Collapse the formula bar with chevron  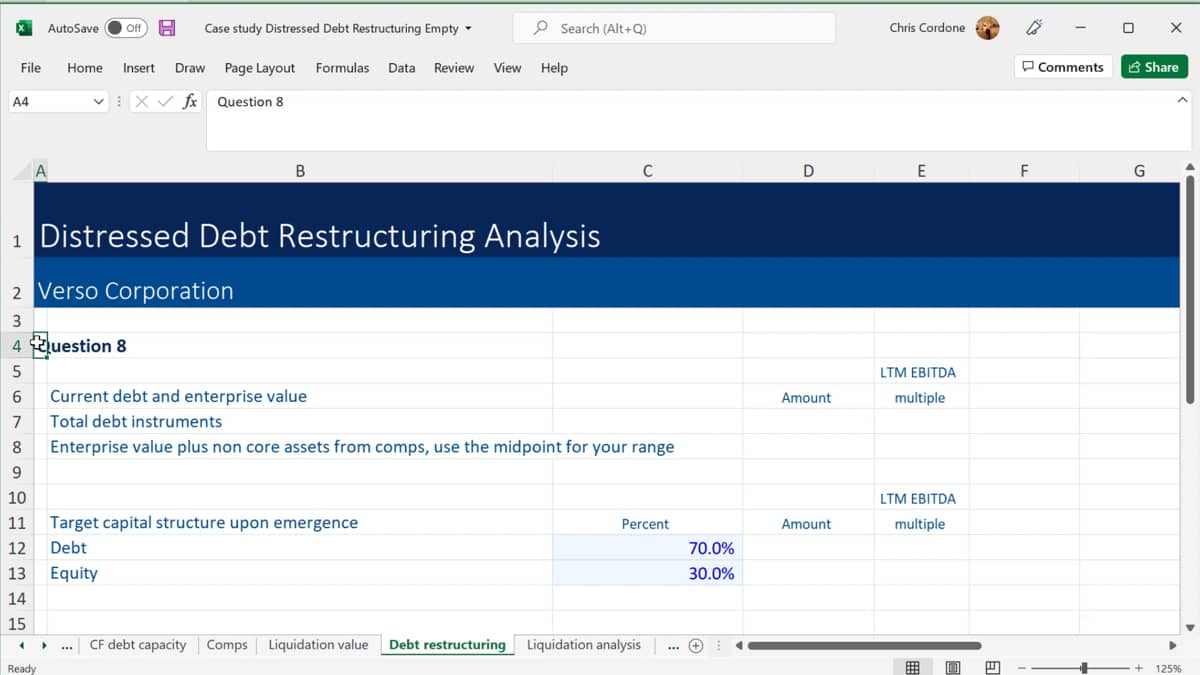[x=1183, y=101]
